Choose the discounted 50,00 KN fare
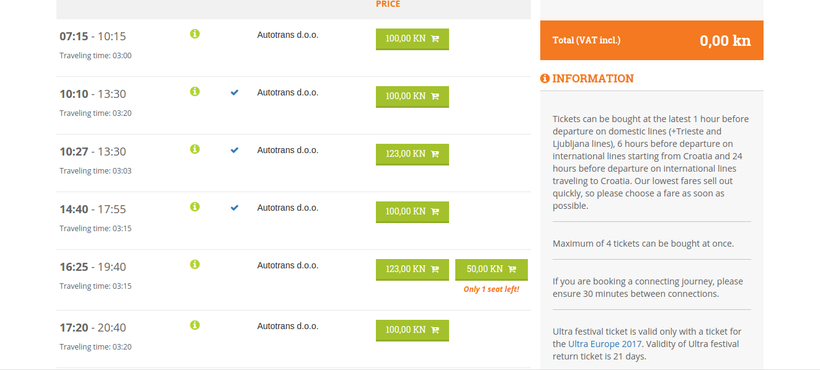The width and height of the screenshot is (820, 370). 491,270
